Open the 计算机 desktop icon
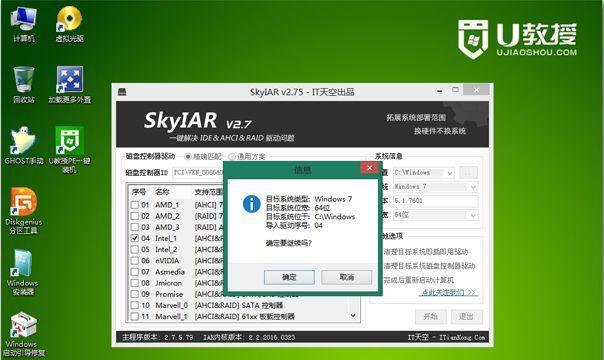The width and height of the screenshot is (604, 360). click(x=24, y=24)
